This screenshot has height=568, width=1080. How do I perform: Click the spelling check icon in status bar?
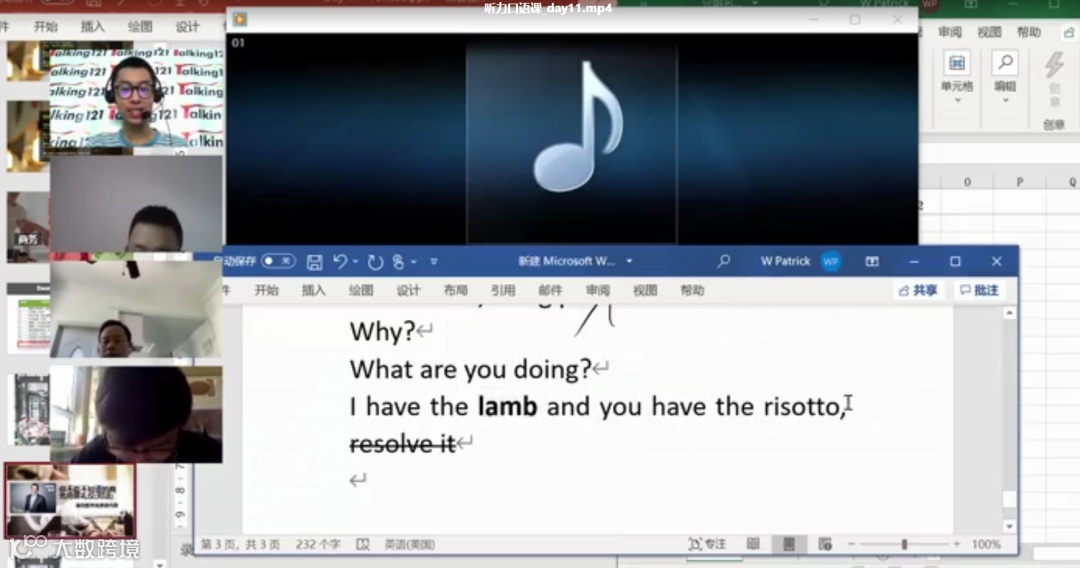pyautogui.click(x=363, y=544)
